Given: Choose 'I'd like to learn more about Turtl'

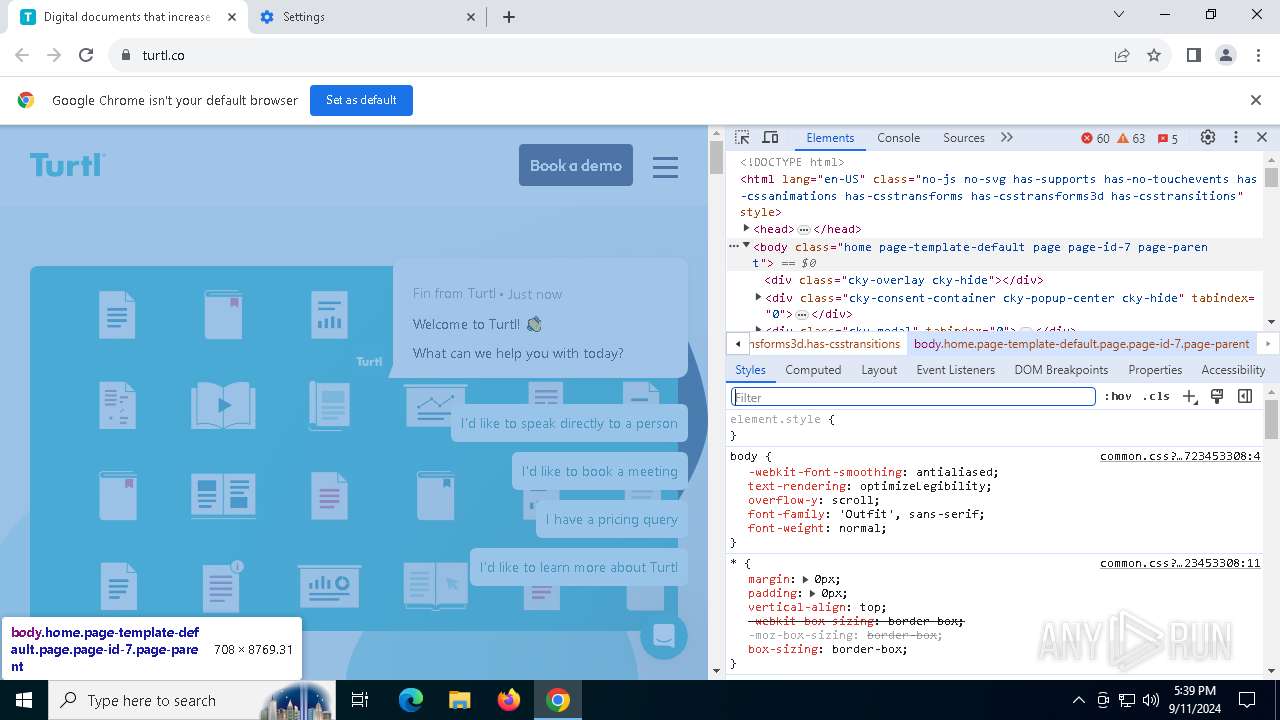Looking at the screenshot, I should [x=579, y=567].
